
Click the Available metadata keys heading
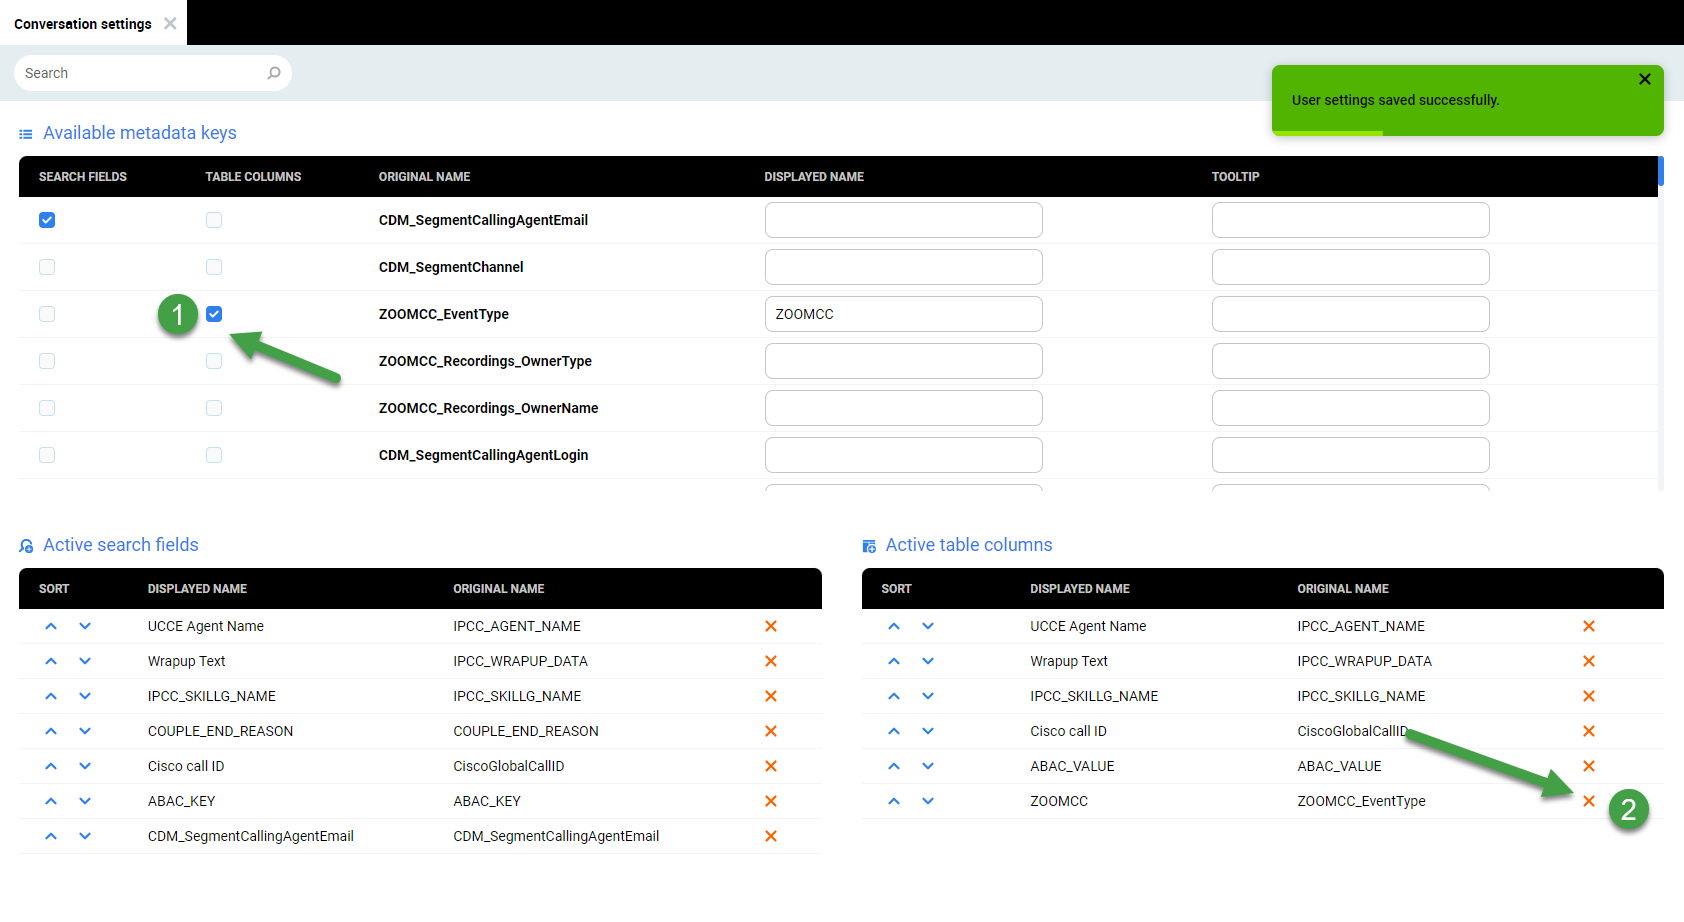tap(139, 133)
